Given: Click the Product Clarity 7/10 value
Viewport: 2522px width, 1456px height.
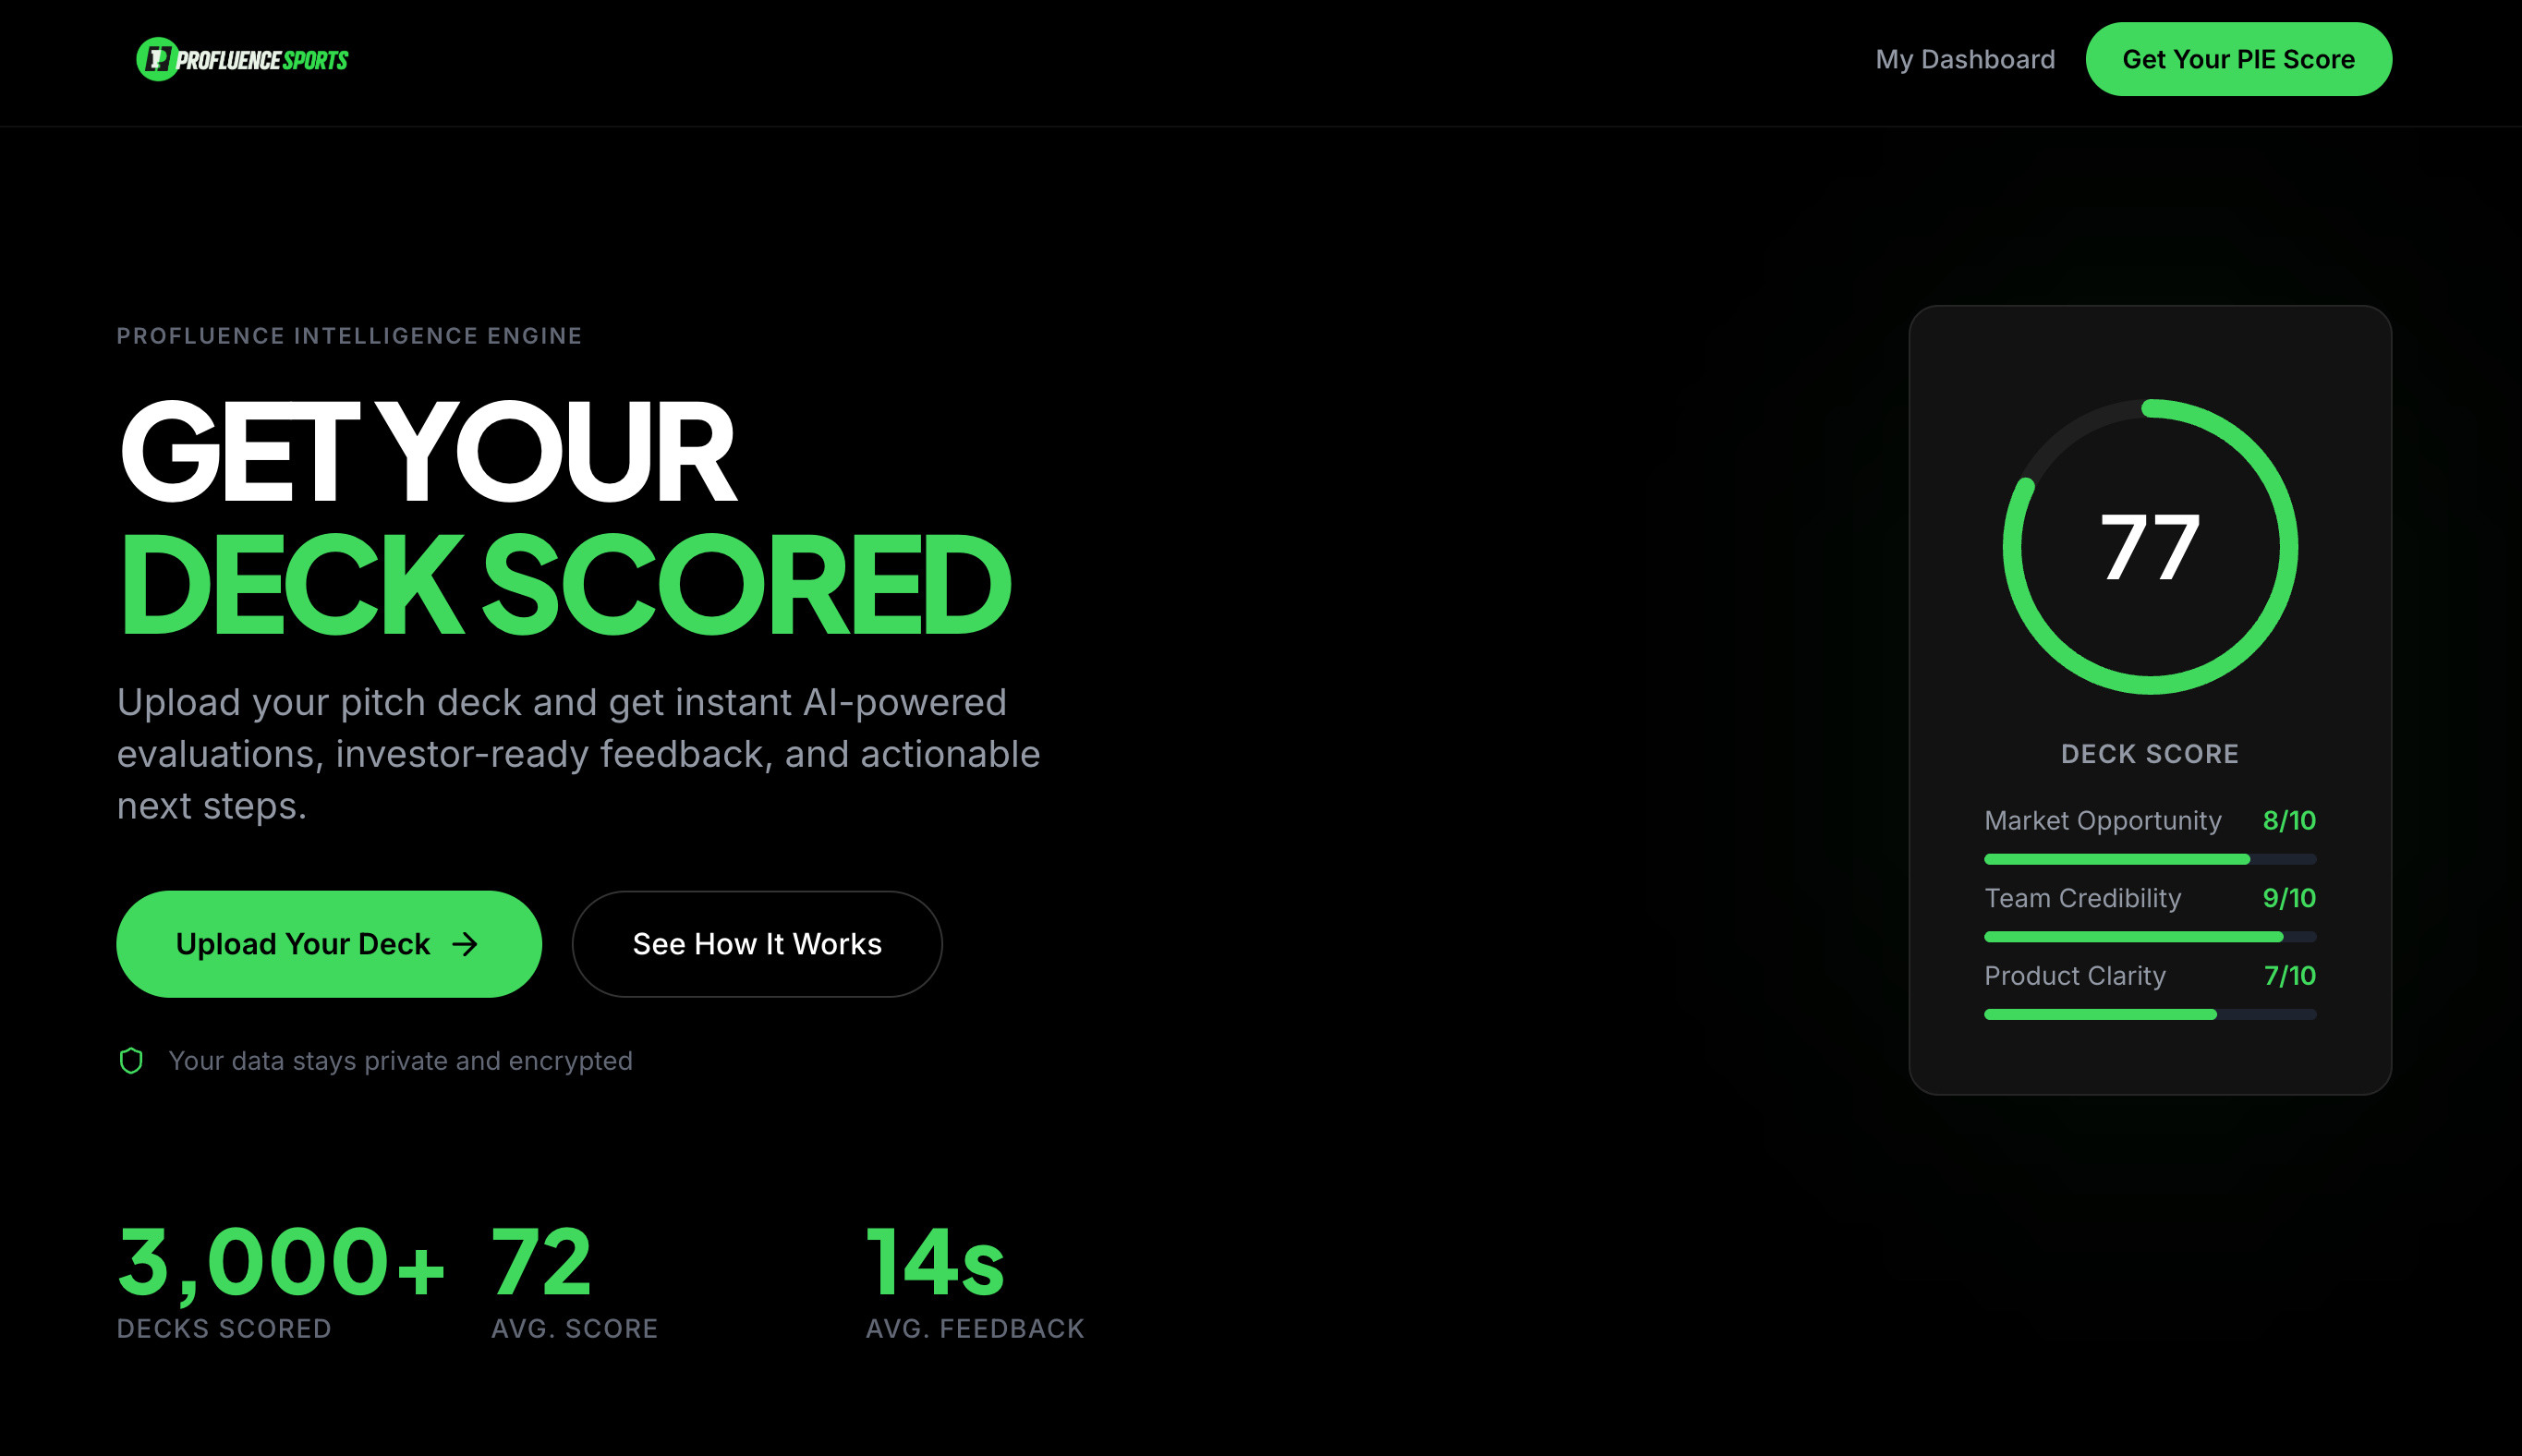Looking at the screenshot, I should coord(2290,975).
